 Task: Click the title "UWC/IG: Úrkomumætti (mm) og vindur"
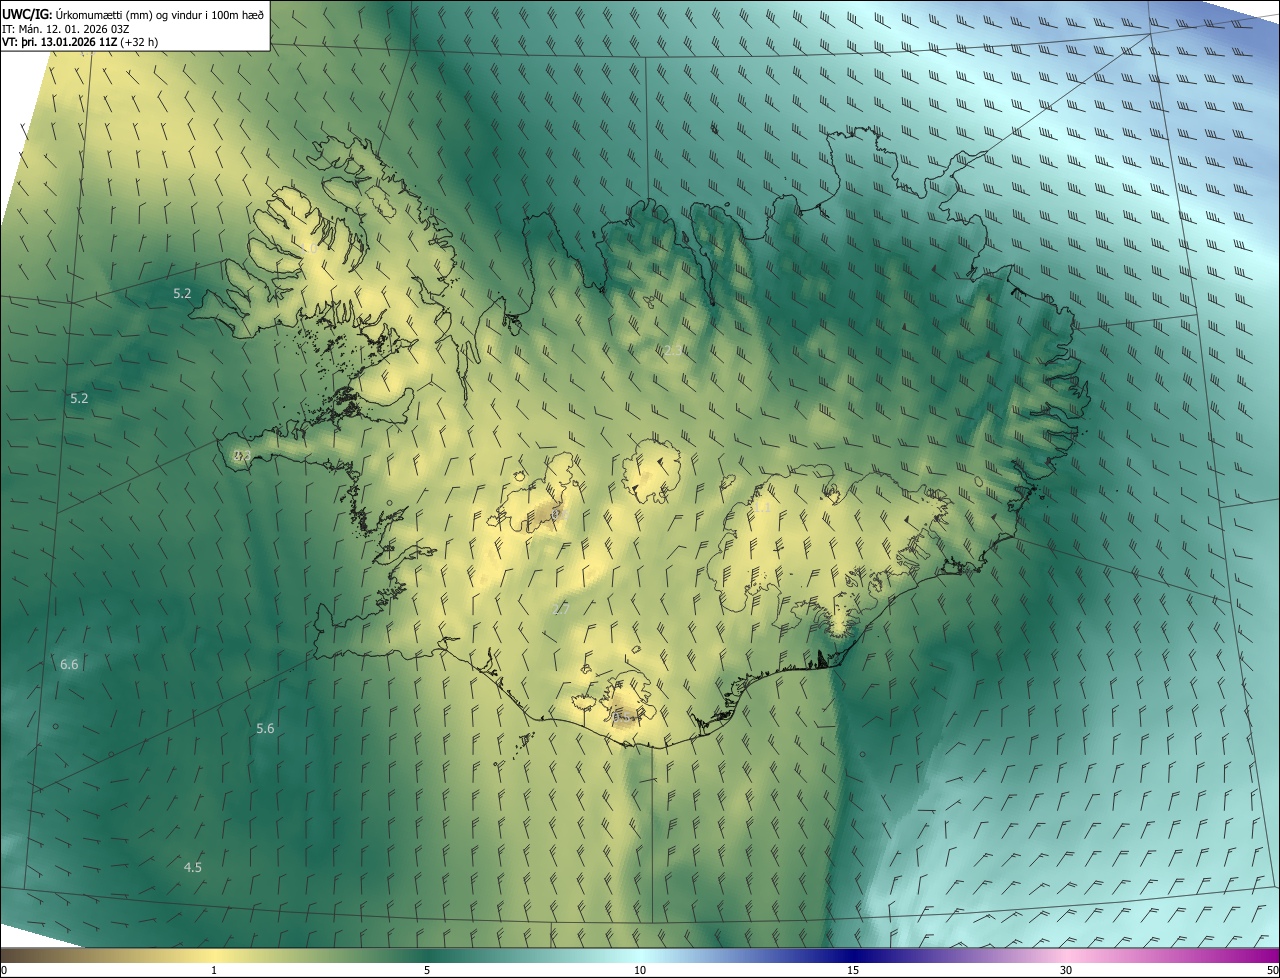[x=103, y=14]
